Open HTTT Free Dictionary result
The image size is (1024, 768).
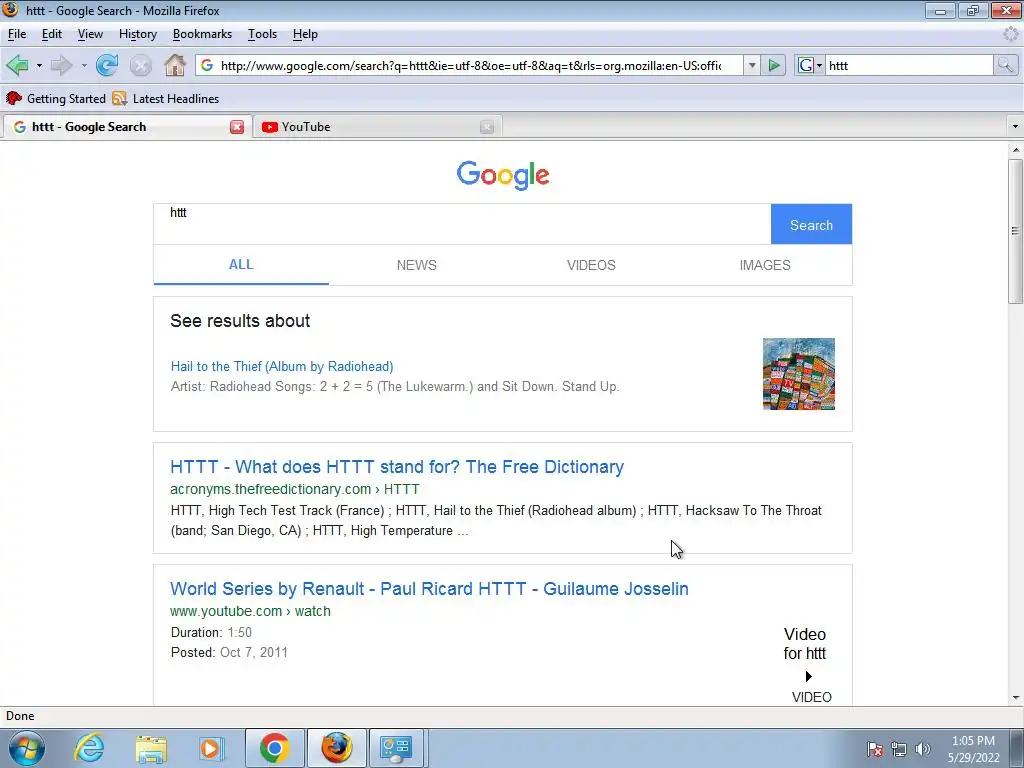pos(397,467)
